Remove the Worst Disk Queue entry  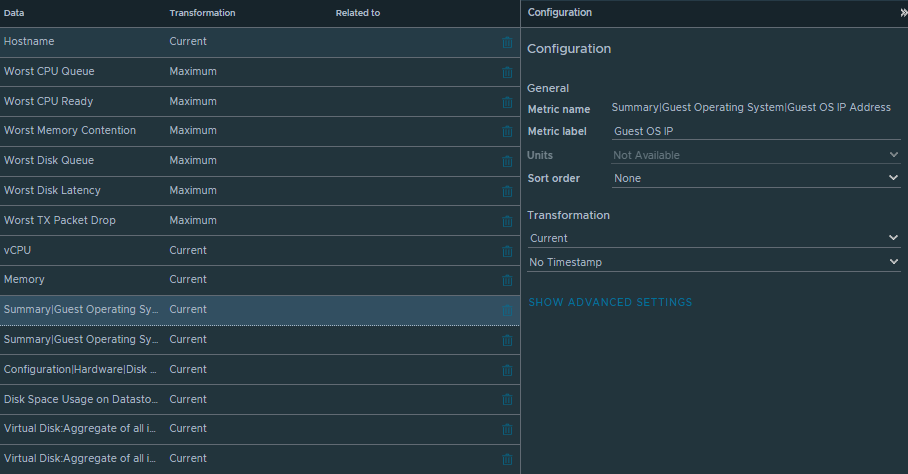coord(507,161)
